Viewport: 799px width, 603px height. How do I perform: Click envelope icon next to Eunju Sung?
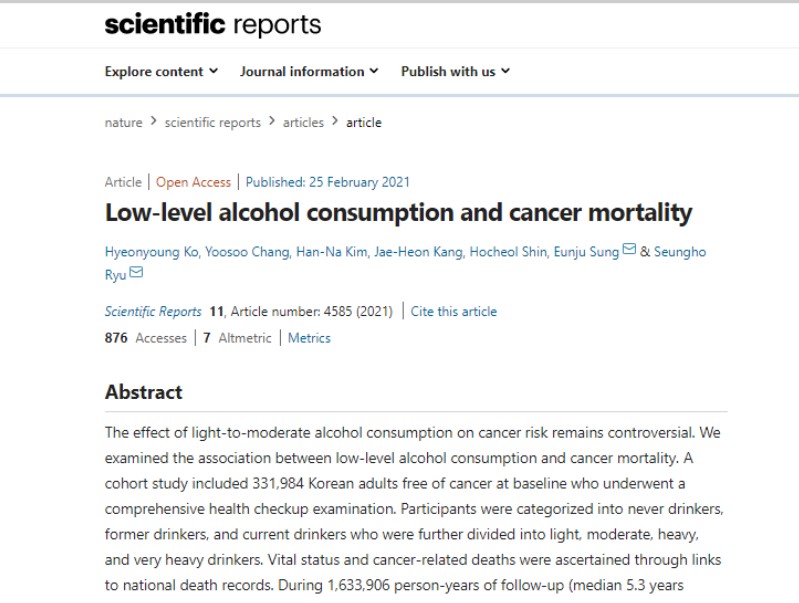[629, 251]
